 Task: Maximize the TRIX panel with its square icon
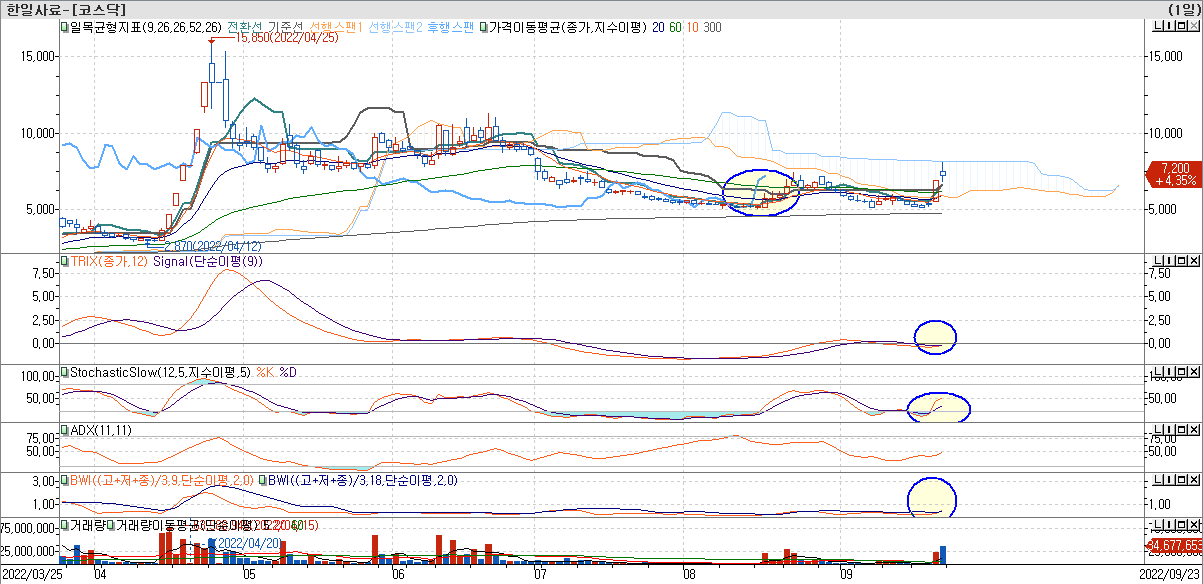pos(1181,262)
